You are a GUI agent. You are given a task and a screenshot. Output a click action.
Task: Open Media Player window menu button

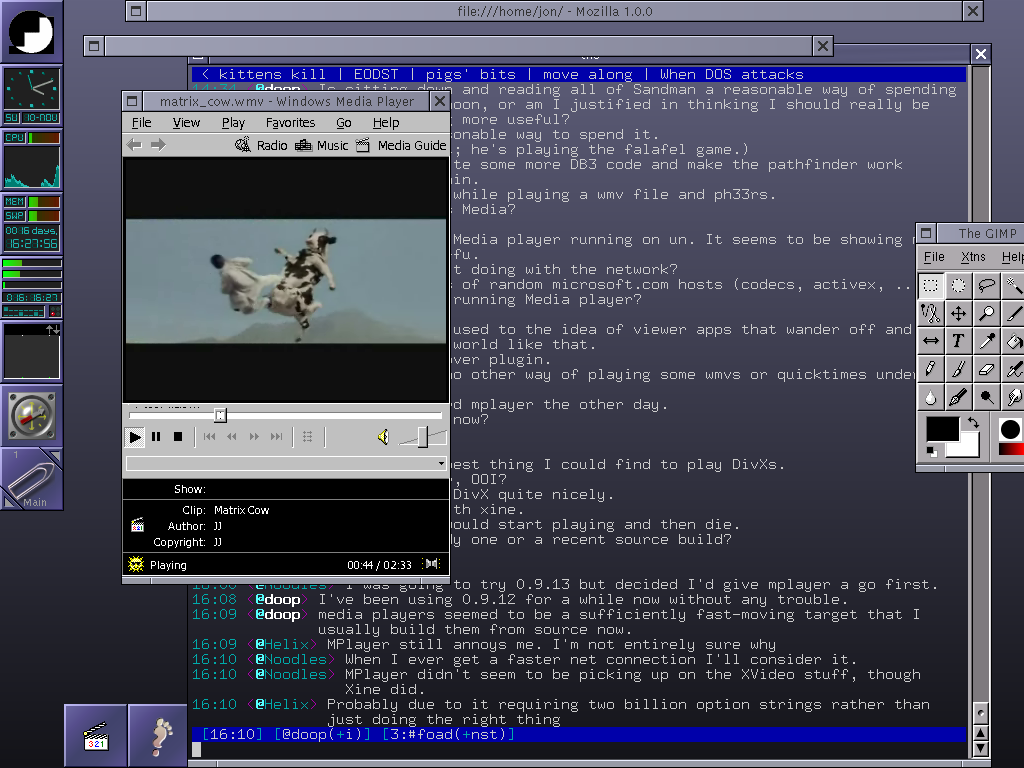(x=132, y=101)
